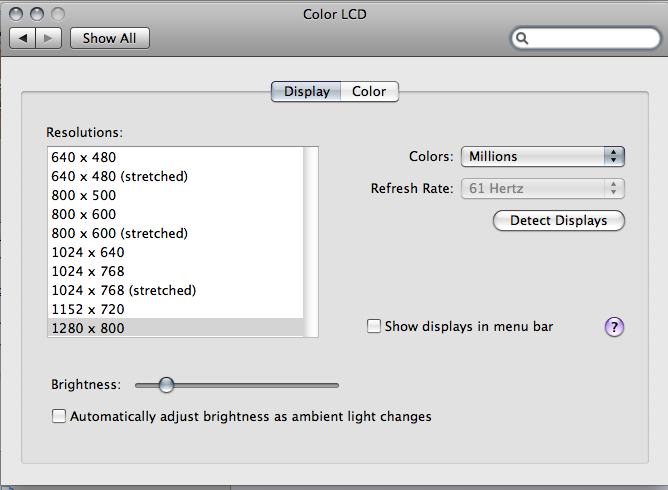
Task: Close the Color LCD window
Action: pos(16,14)
